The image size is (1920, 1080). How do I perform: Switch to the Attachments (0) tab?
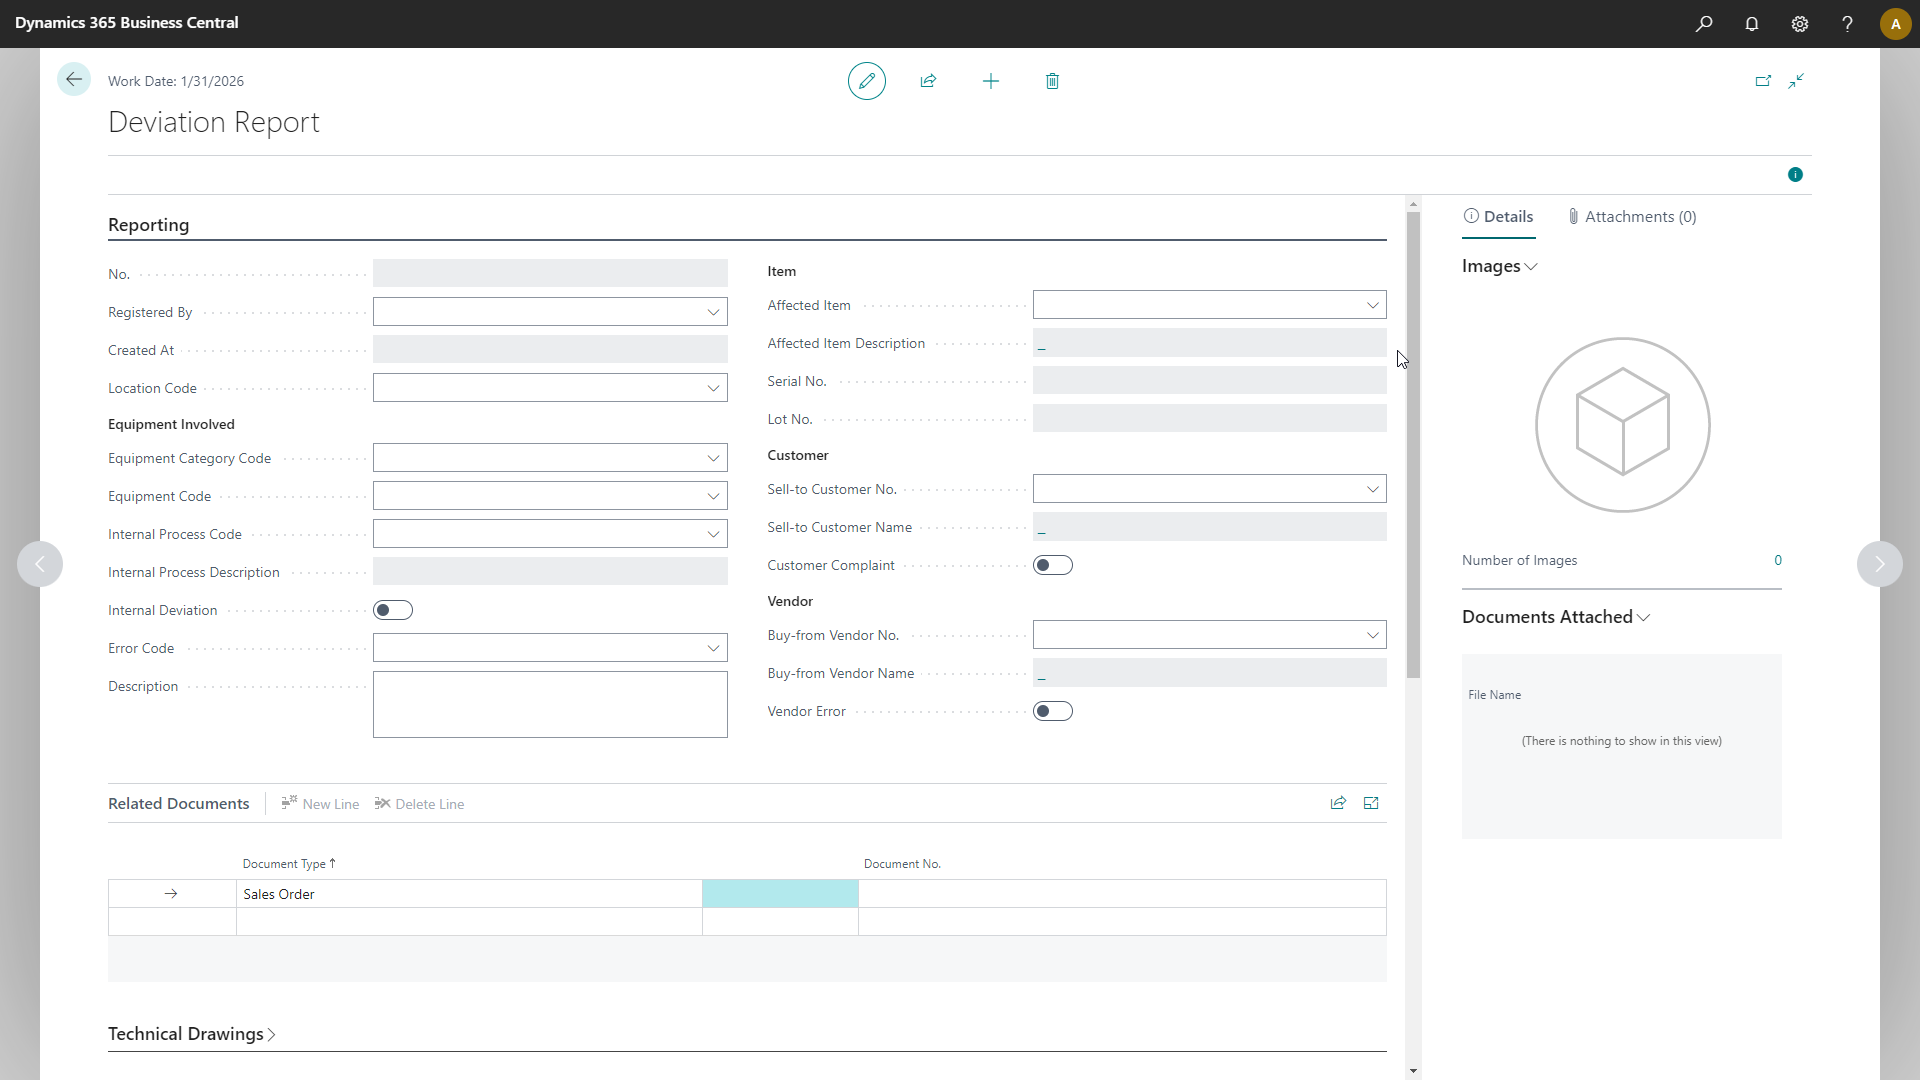(1632, 217)
